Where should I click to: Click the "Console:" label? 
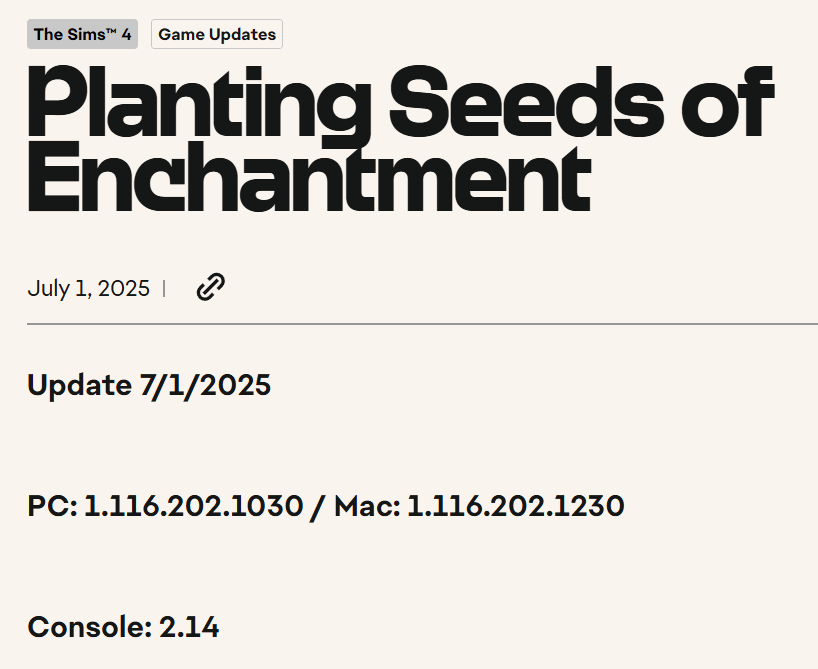pyautogui.click(x=89, y=628)
